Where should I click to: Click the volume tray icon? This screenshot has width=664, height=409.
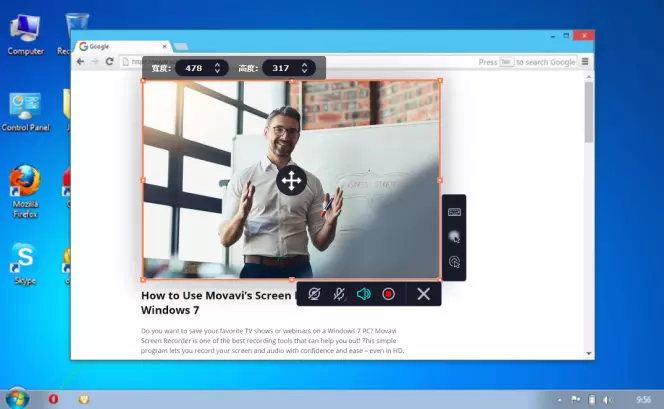pos(608,399)
